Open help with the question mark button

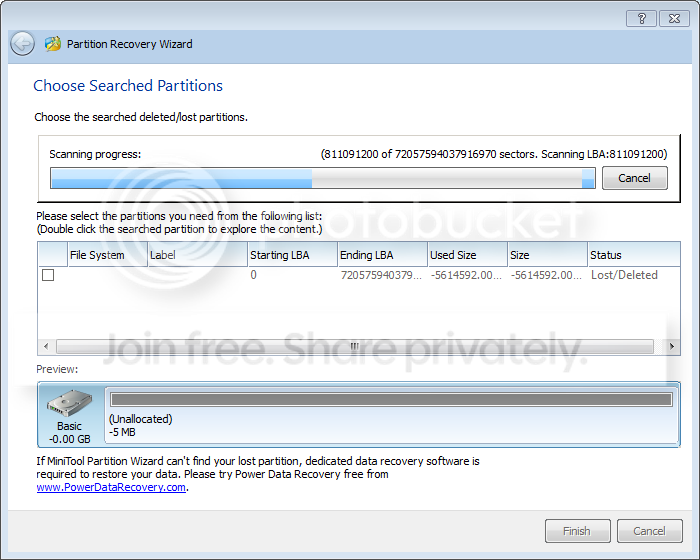point(642,19)
